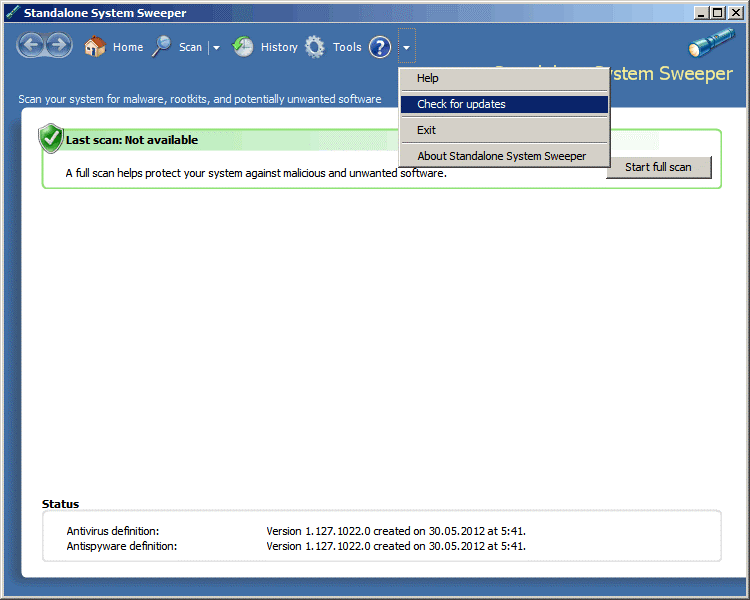Click the Scan magnifier icon
This screenshot has height=600, width=750.
click(x=162, y=46)
